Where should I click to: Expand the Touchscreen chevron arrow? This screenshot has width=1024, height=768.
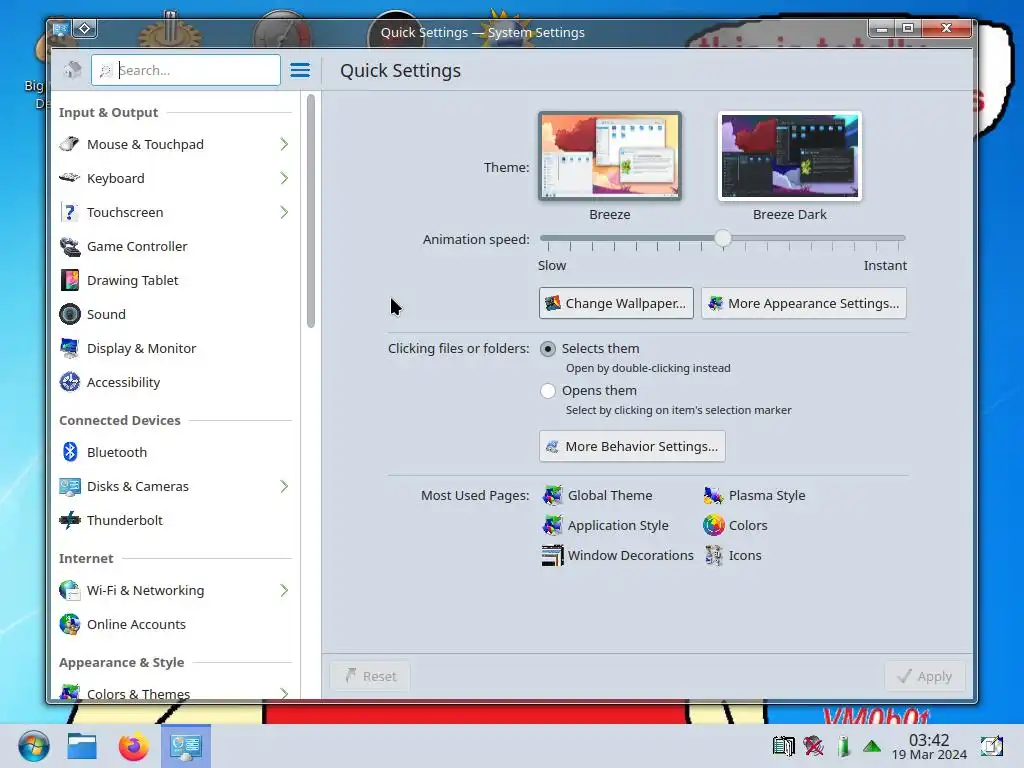click(284, 212)
